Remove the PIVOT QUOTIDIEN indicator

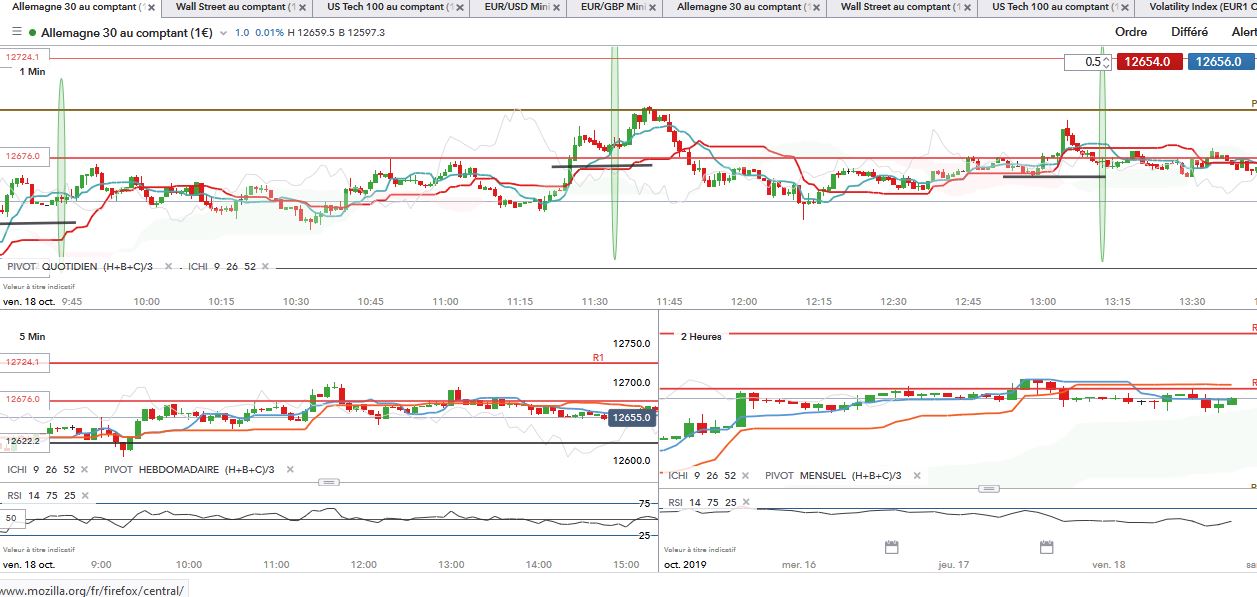tap(168, 267)
